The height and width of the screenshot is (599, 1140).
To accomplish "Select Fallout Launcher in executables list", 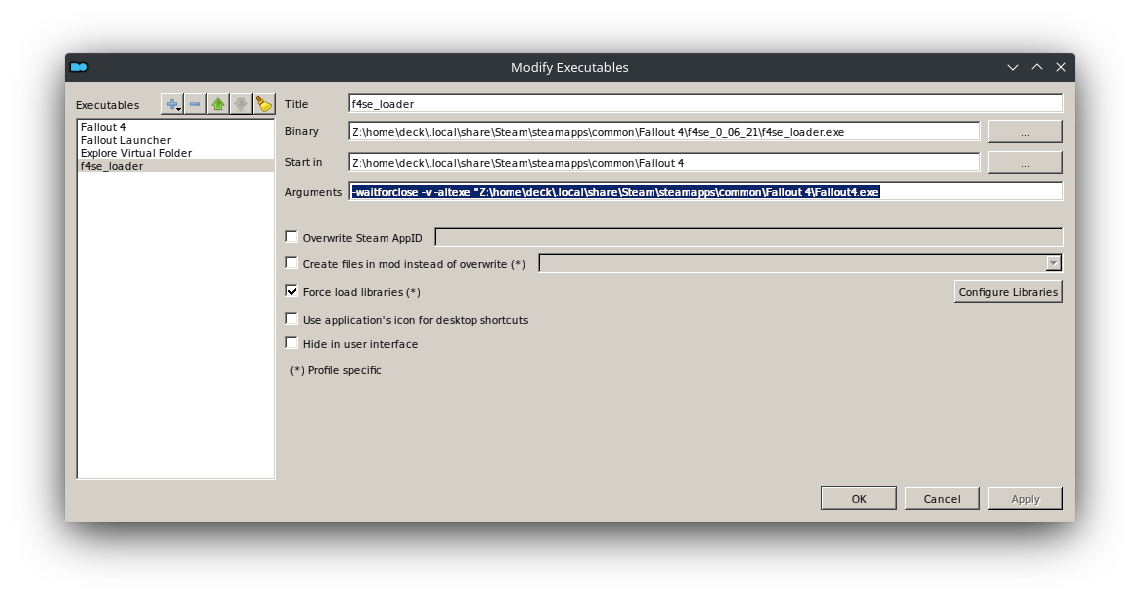I will pos(175,140).
